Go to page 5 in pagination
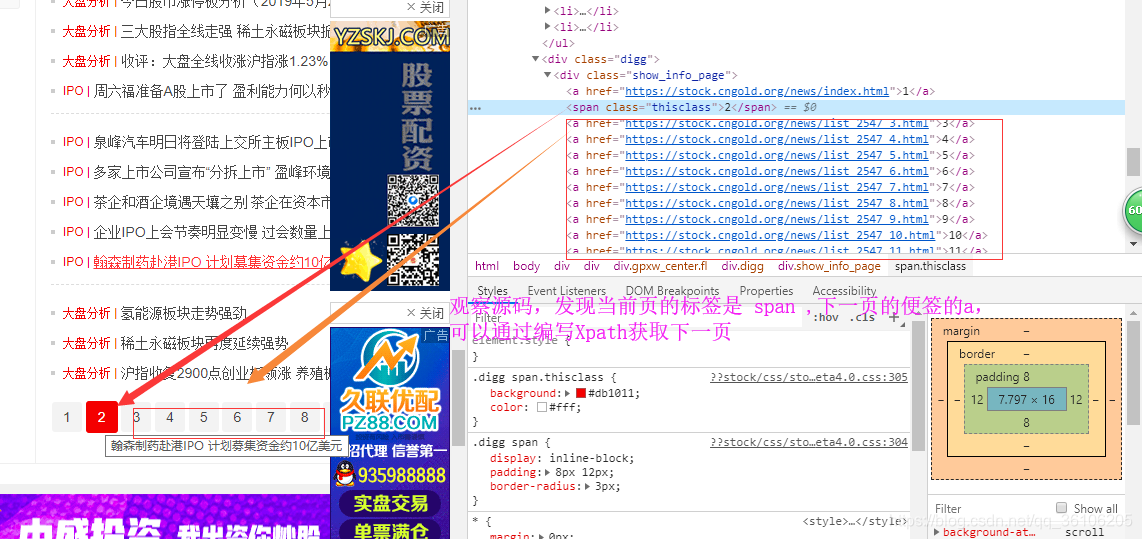 point(203,417)
